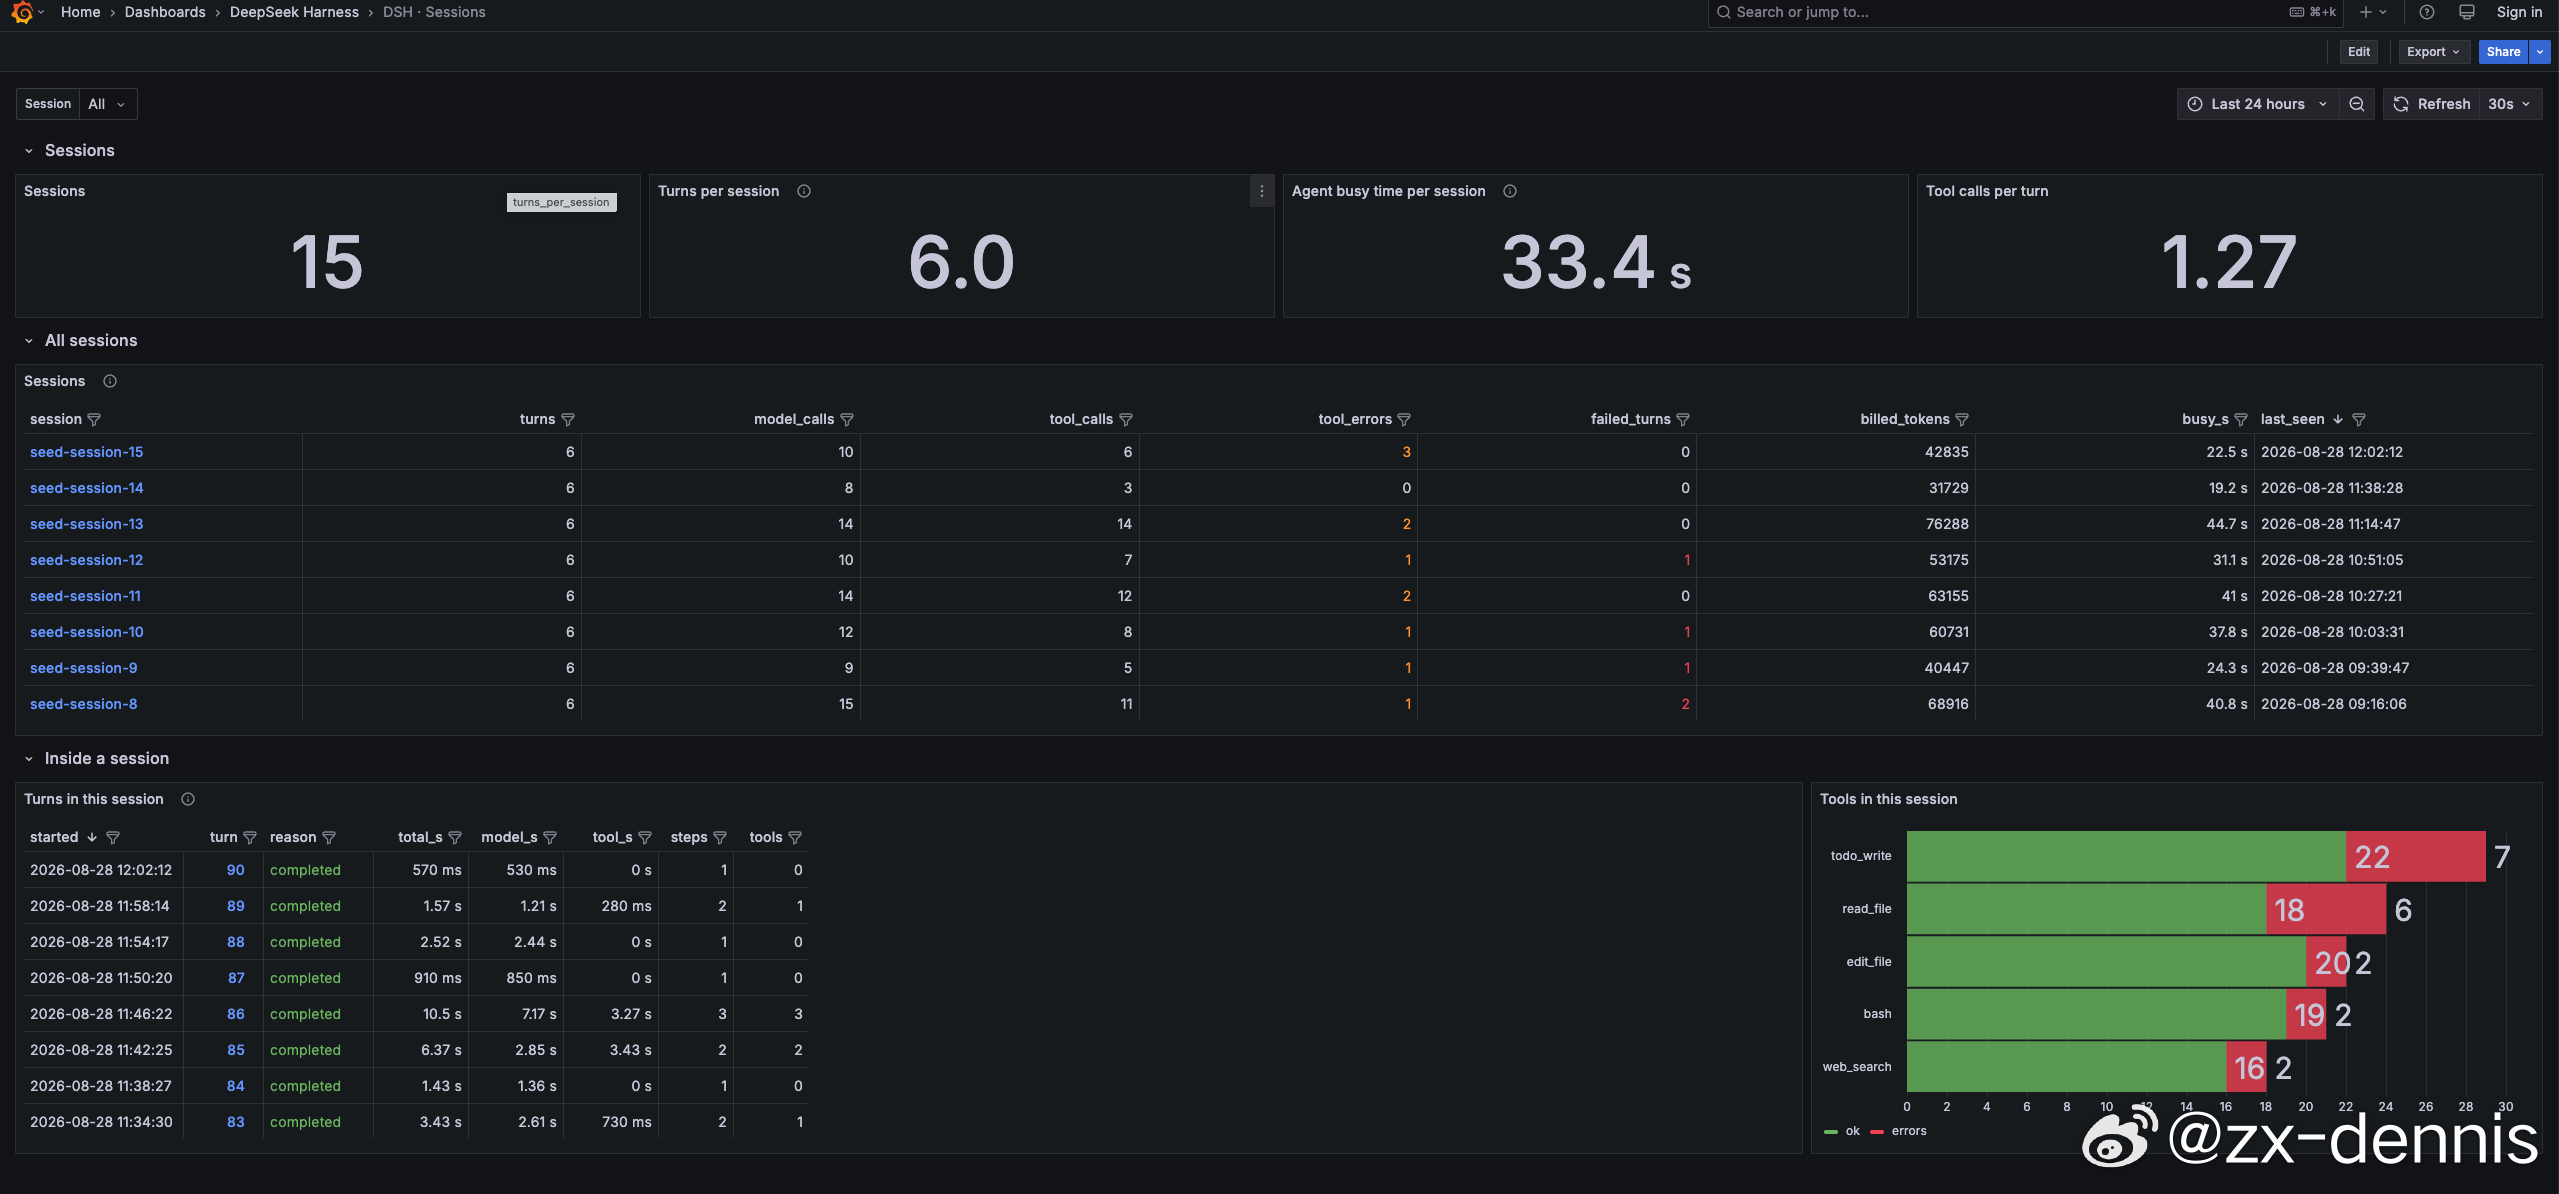Open the Share options arrow
The image size is (2559, 1194).
[2540, 52]
